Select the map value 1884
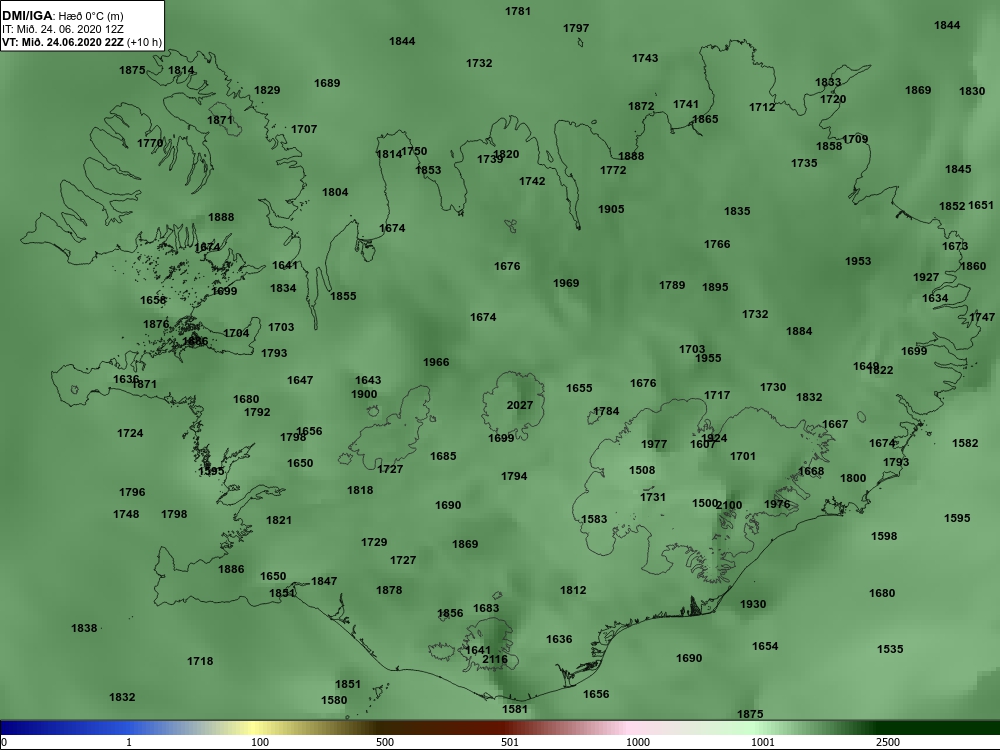Screen dimensions: 1000x750 [799, 331]
